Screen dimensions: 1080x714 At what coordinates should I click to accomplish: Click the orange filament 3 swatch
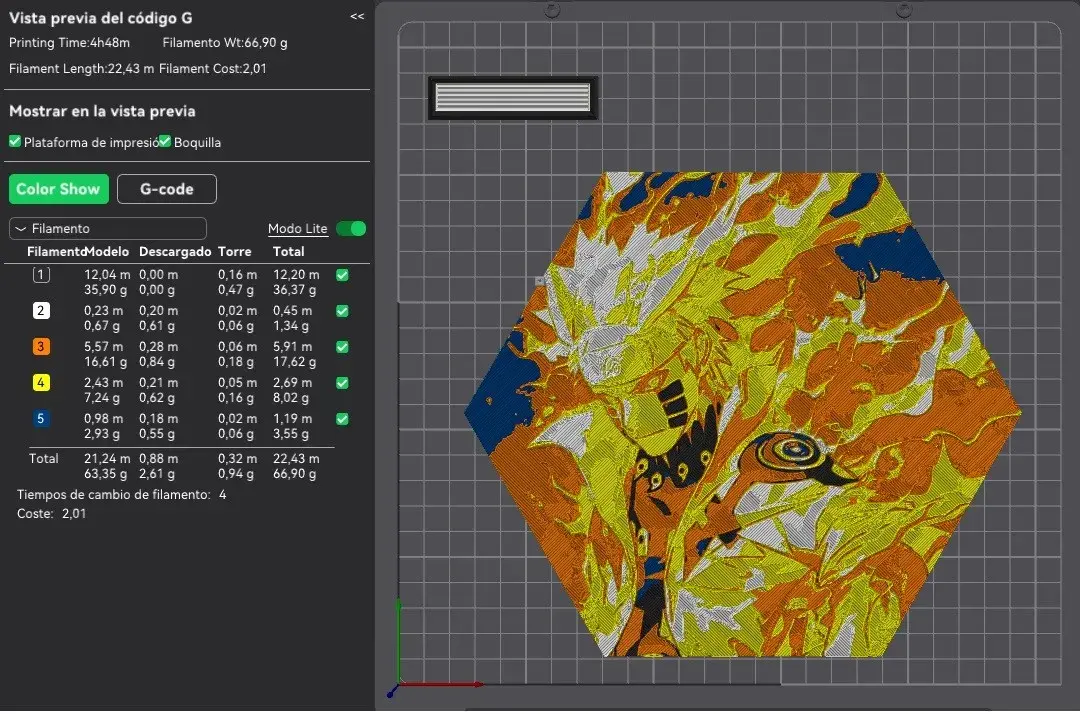[x=41, y=346]
